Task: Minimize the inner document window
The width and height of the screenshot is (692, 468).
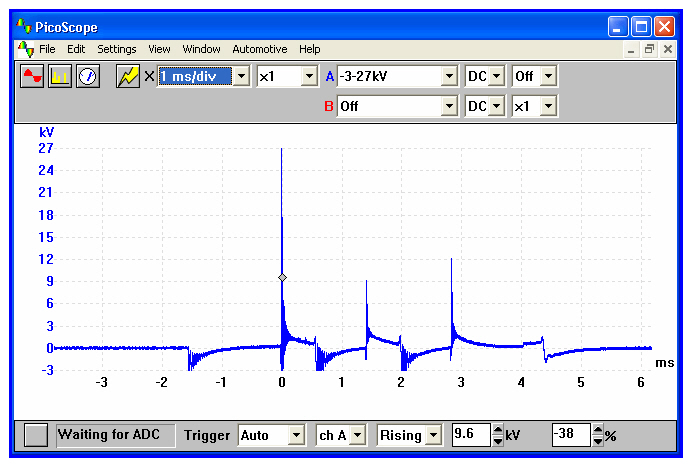Action: (632, 49)
